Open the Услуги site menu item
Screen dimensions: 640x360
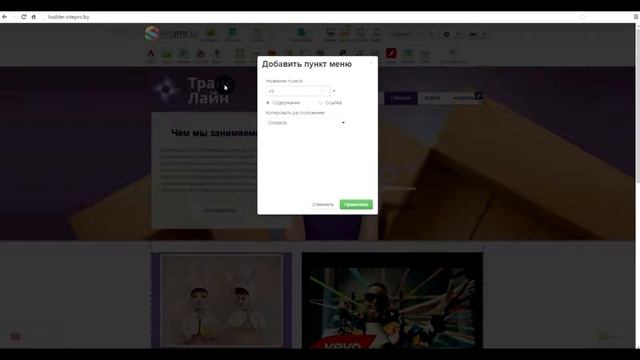click(x=432, y=98)
